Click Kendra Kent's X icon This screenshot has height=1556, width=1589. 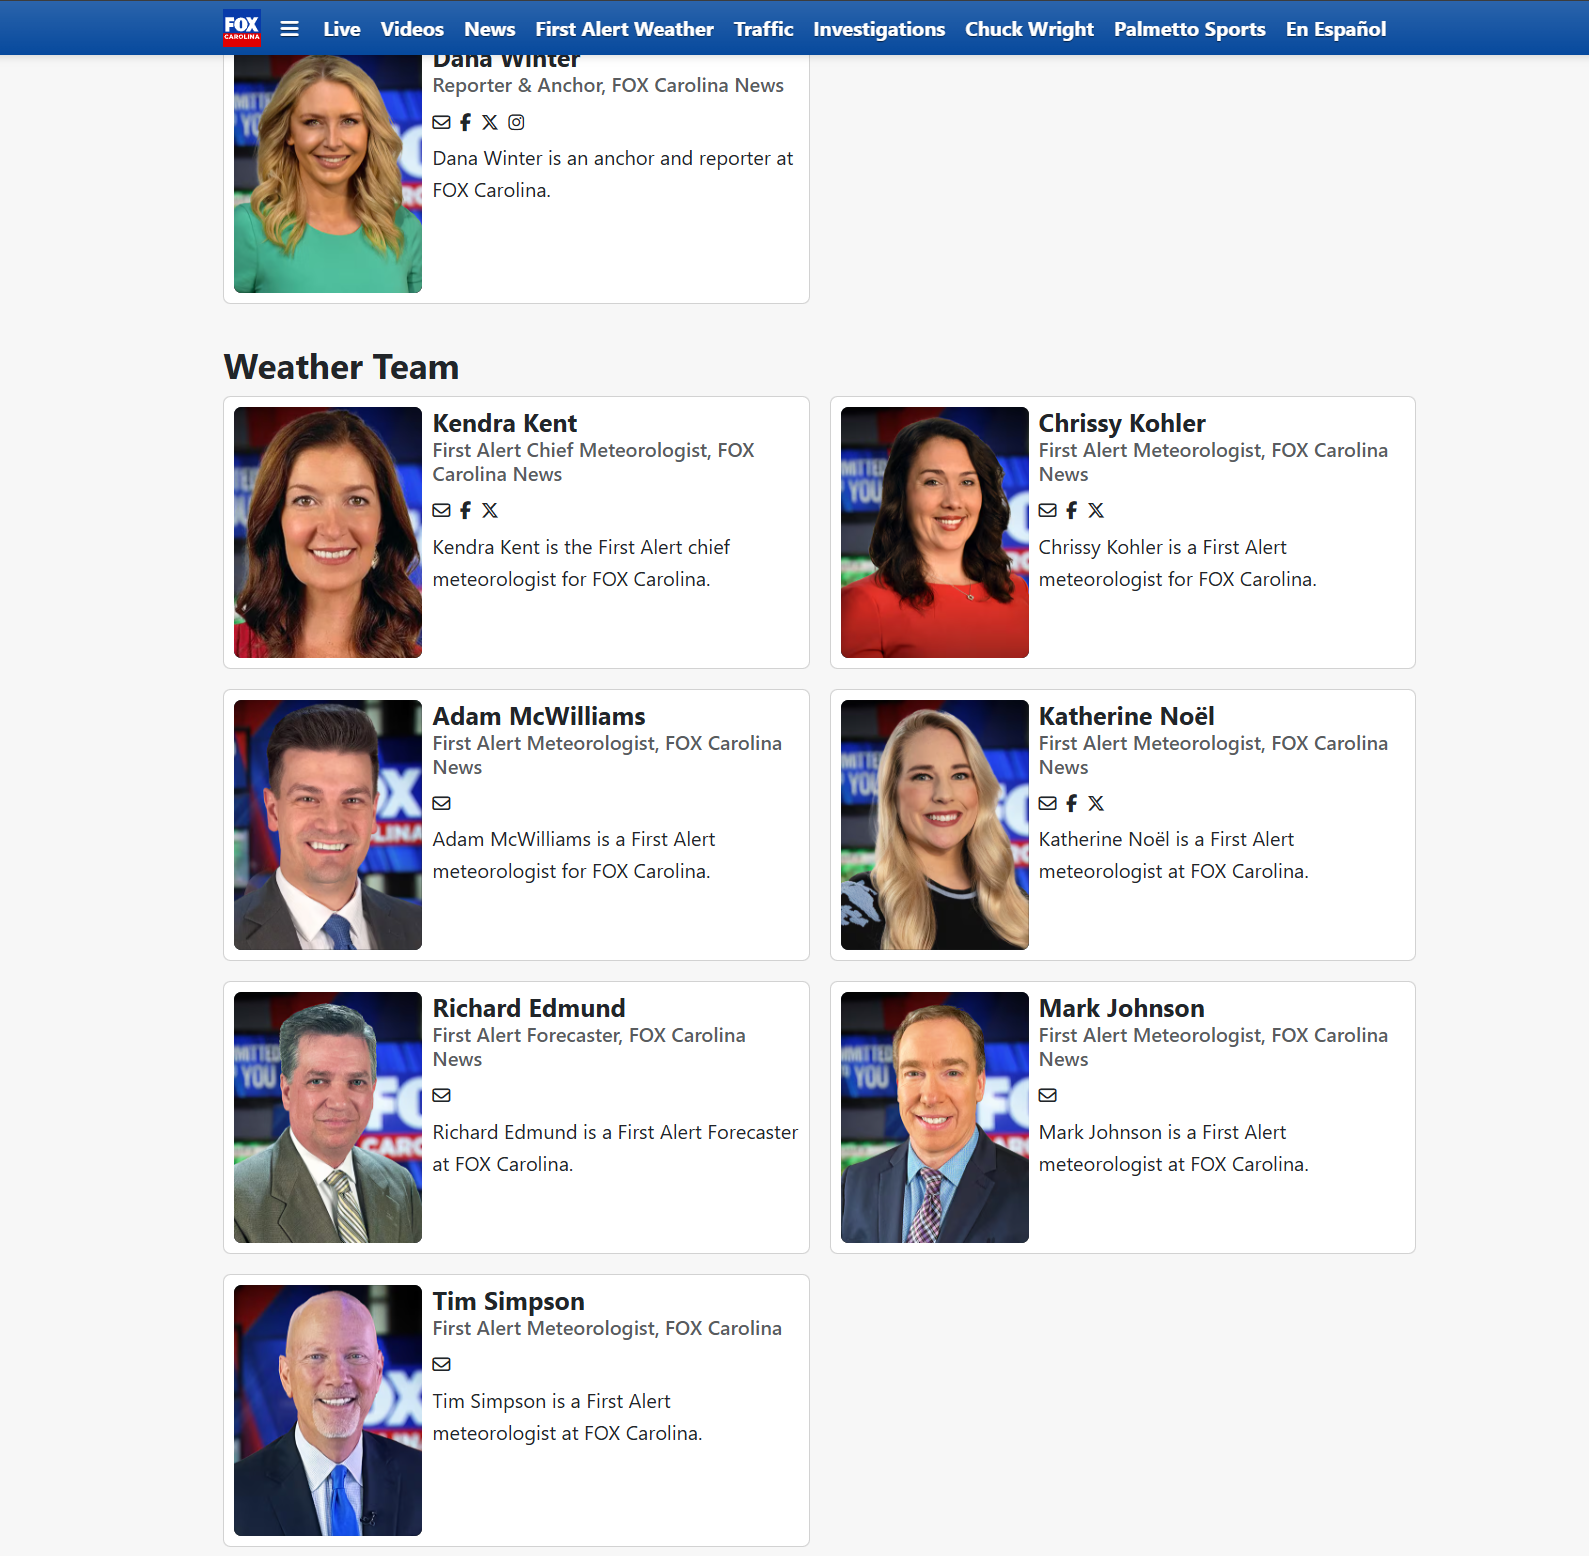click(490, 510)
